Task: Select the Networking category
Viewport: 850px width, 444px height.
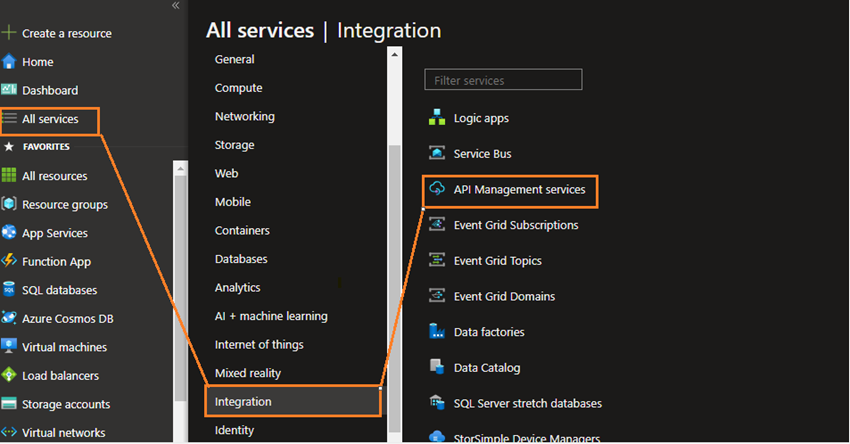Action: click(244, 116)
